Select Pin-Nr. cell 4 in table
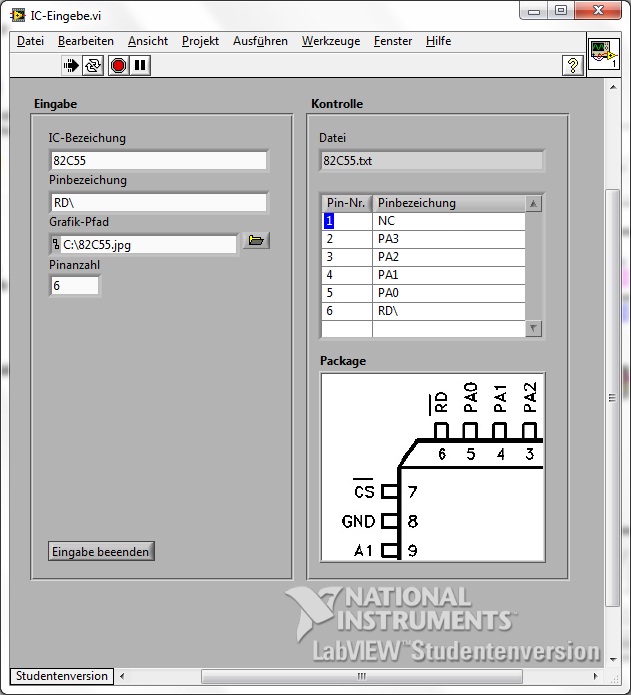This screenshot has width=631, height=695. click(347, 275)
